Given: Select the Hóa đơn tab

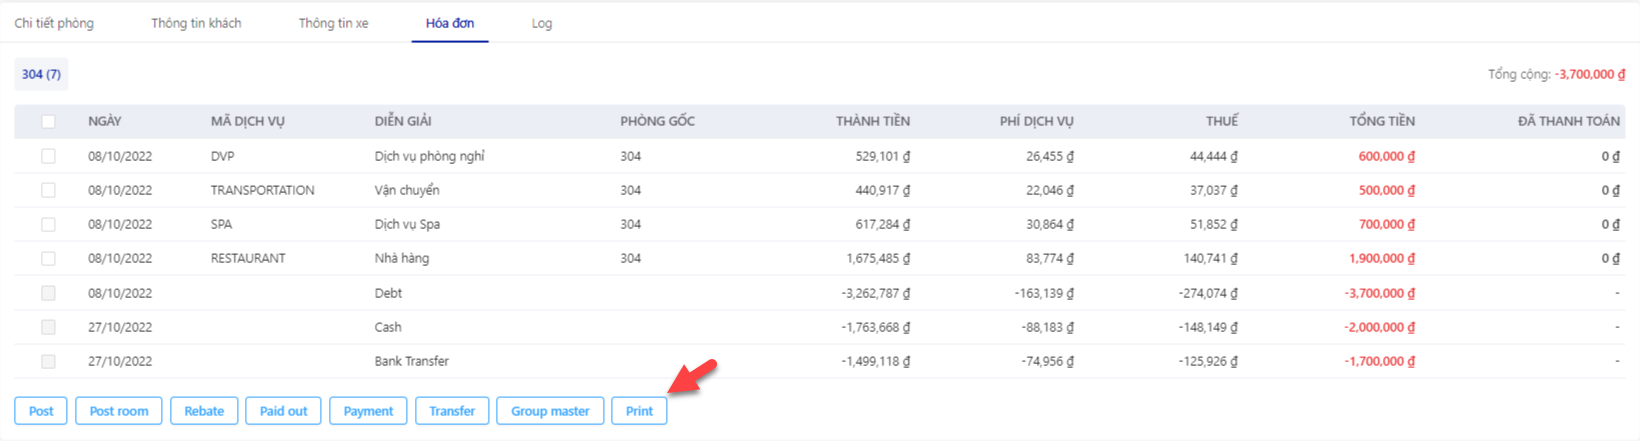Looking at the screenshot, I should pos(450,23).
